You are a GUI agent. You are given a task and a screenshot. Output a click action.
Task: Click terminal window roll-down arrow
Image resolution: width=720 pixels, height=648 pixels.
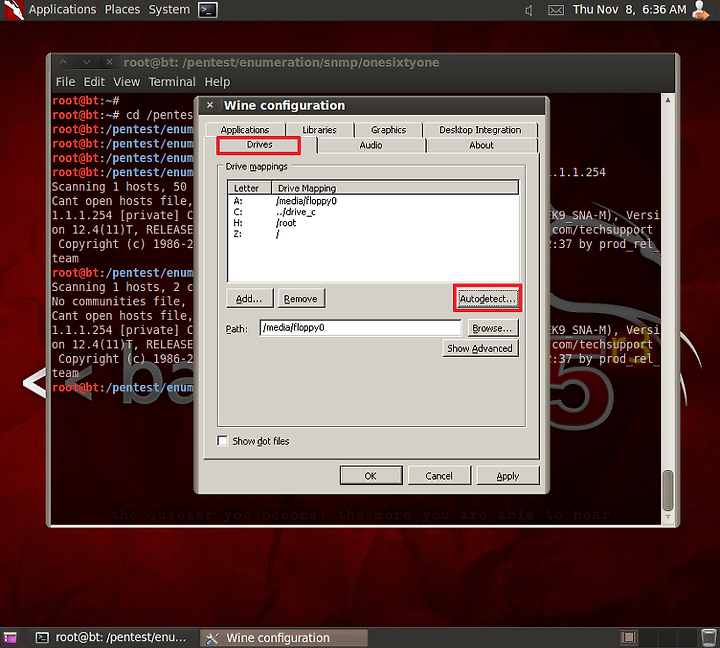pyautogui.click(x=86, y=62)
